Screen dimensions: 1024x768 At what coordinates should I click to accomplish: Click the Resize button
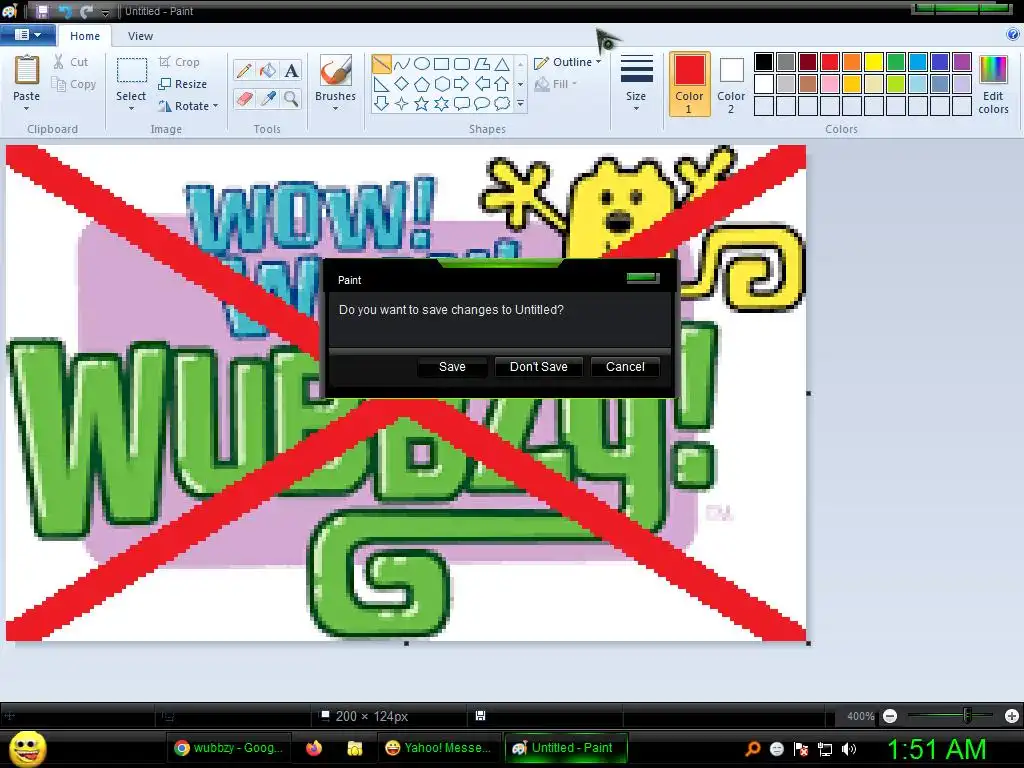pos(183,84)
